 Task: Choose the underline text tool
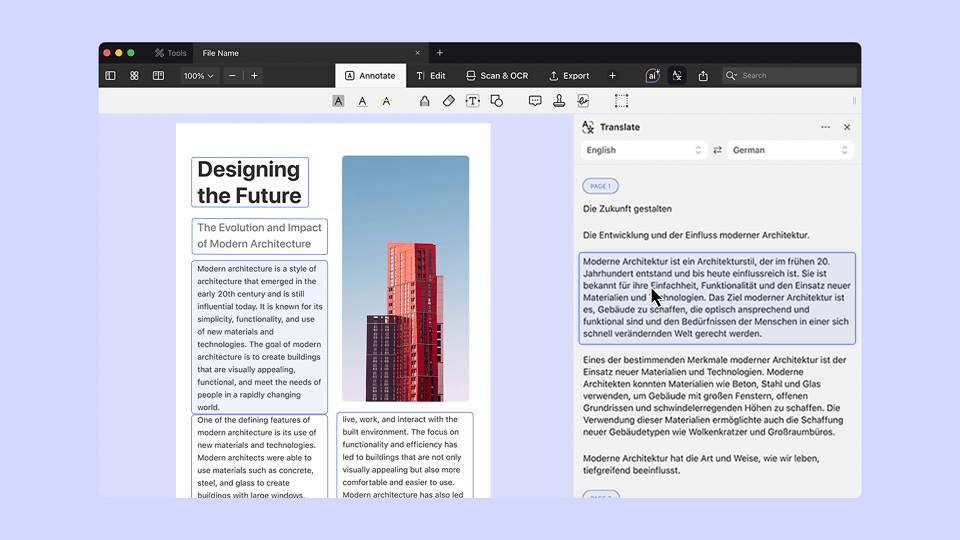[362, 101]
